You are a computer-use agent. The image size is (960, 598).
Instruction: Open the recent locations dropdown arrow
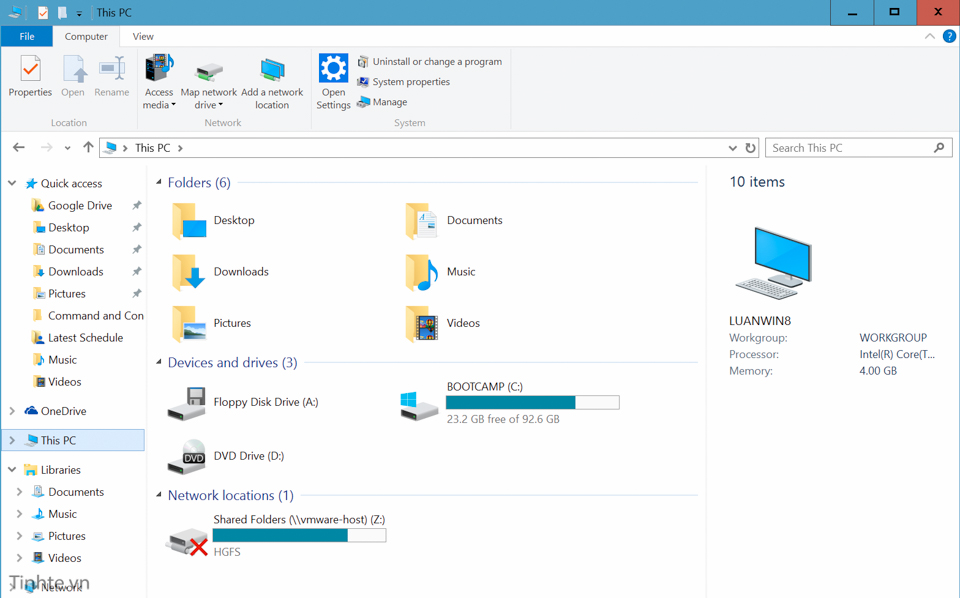[x=67, y=148]
